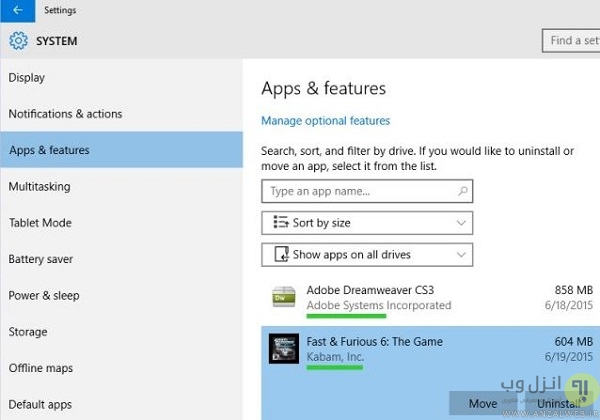Image resolution: width=600 pixels, height=420 pixels.
Task: Click the drive icon in the drives filter
Action: pos(279,255)
